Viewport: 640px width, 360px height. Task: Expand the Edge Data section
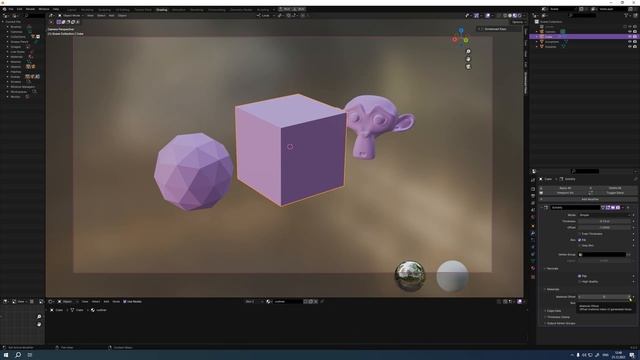[553, 311]
